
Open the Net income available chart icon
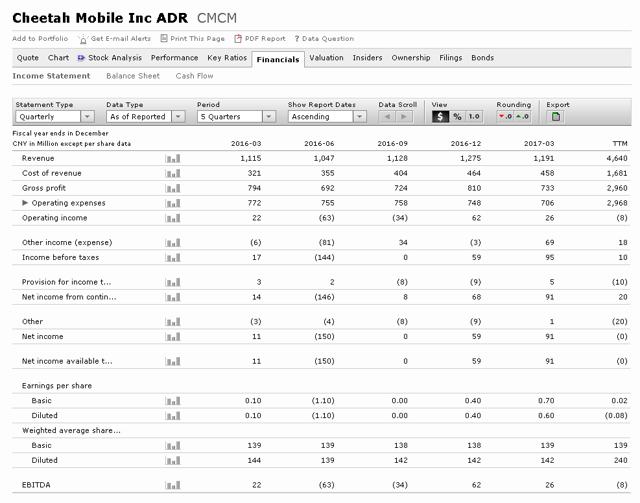(x=173, y=361)
